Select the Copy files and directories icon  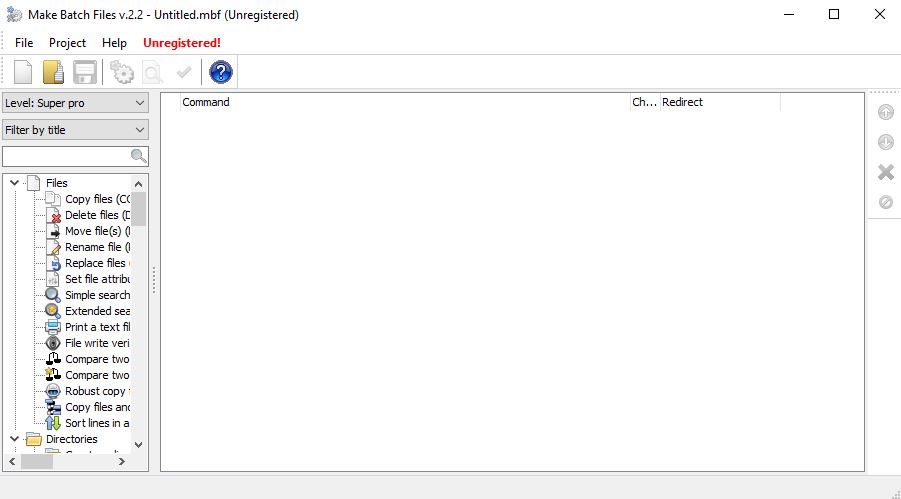coord(53,407)
